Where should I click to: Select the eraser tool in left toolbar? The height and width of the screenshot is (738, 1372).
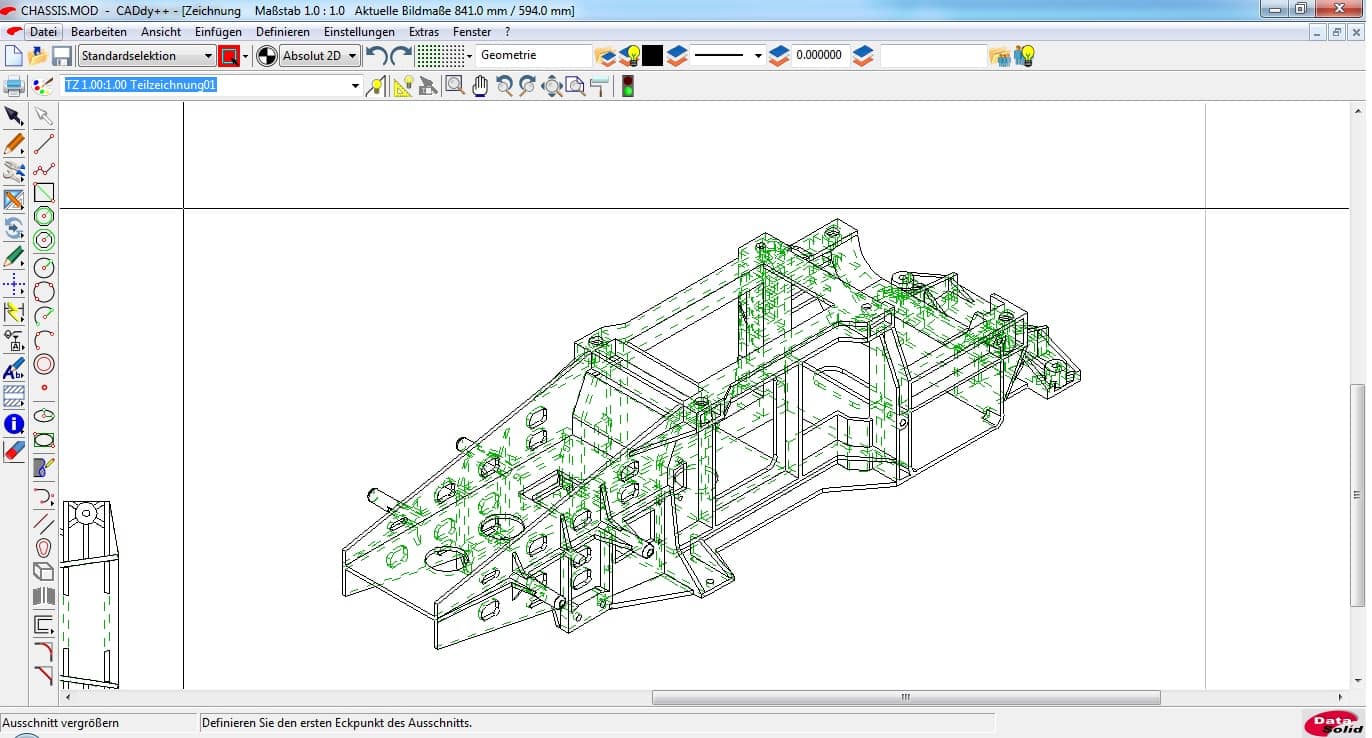(x=14, y=451)
